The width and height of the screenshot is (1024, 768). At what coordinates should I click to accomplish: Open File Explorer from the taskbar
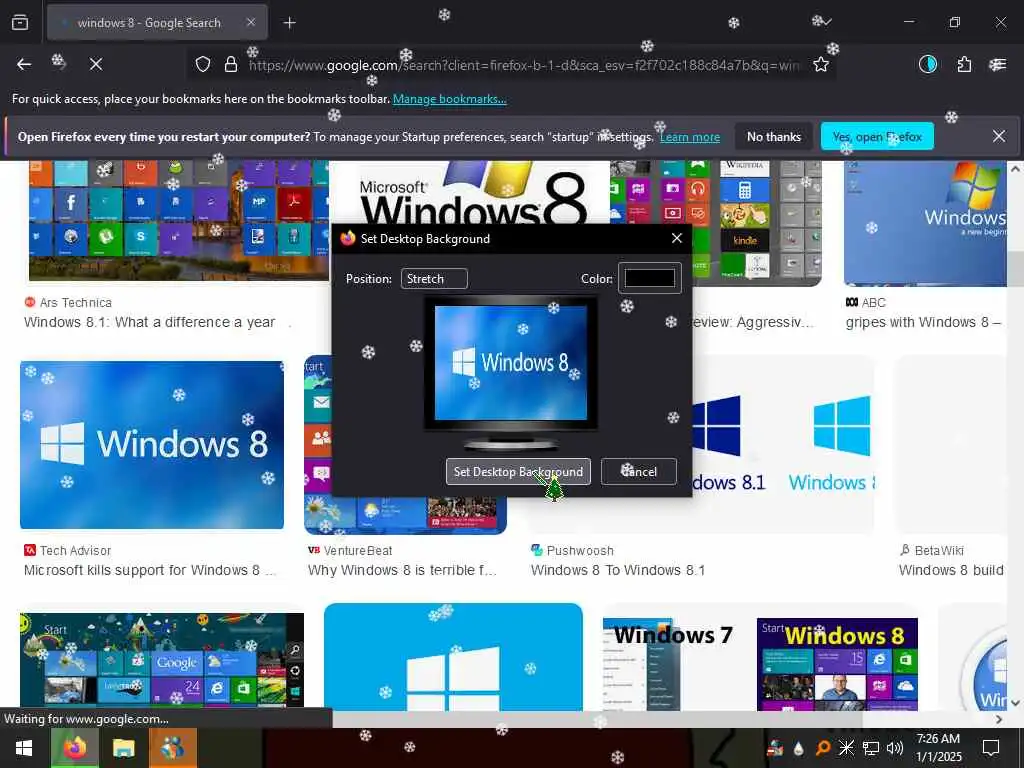point(123,748)
